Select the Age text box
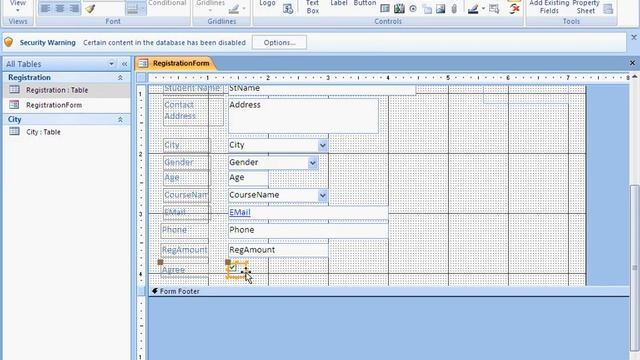 point(248,178)
